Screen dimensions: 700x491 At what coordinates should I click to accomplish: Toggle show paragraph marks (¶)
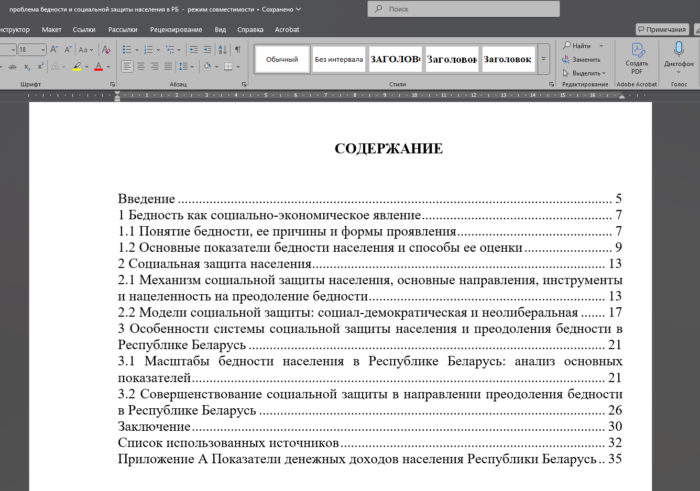(x=238, y=50)
